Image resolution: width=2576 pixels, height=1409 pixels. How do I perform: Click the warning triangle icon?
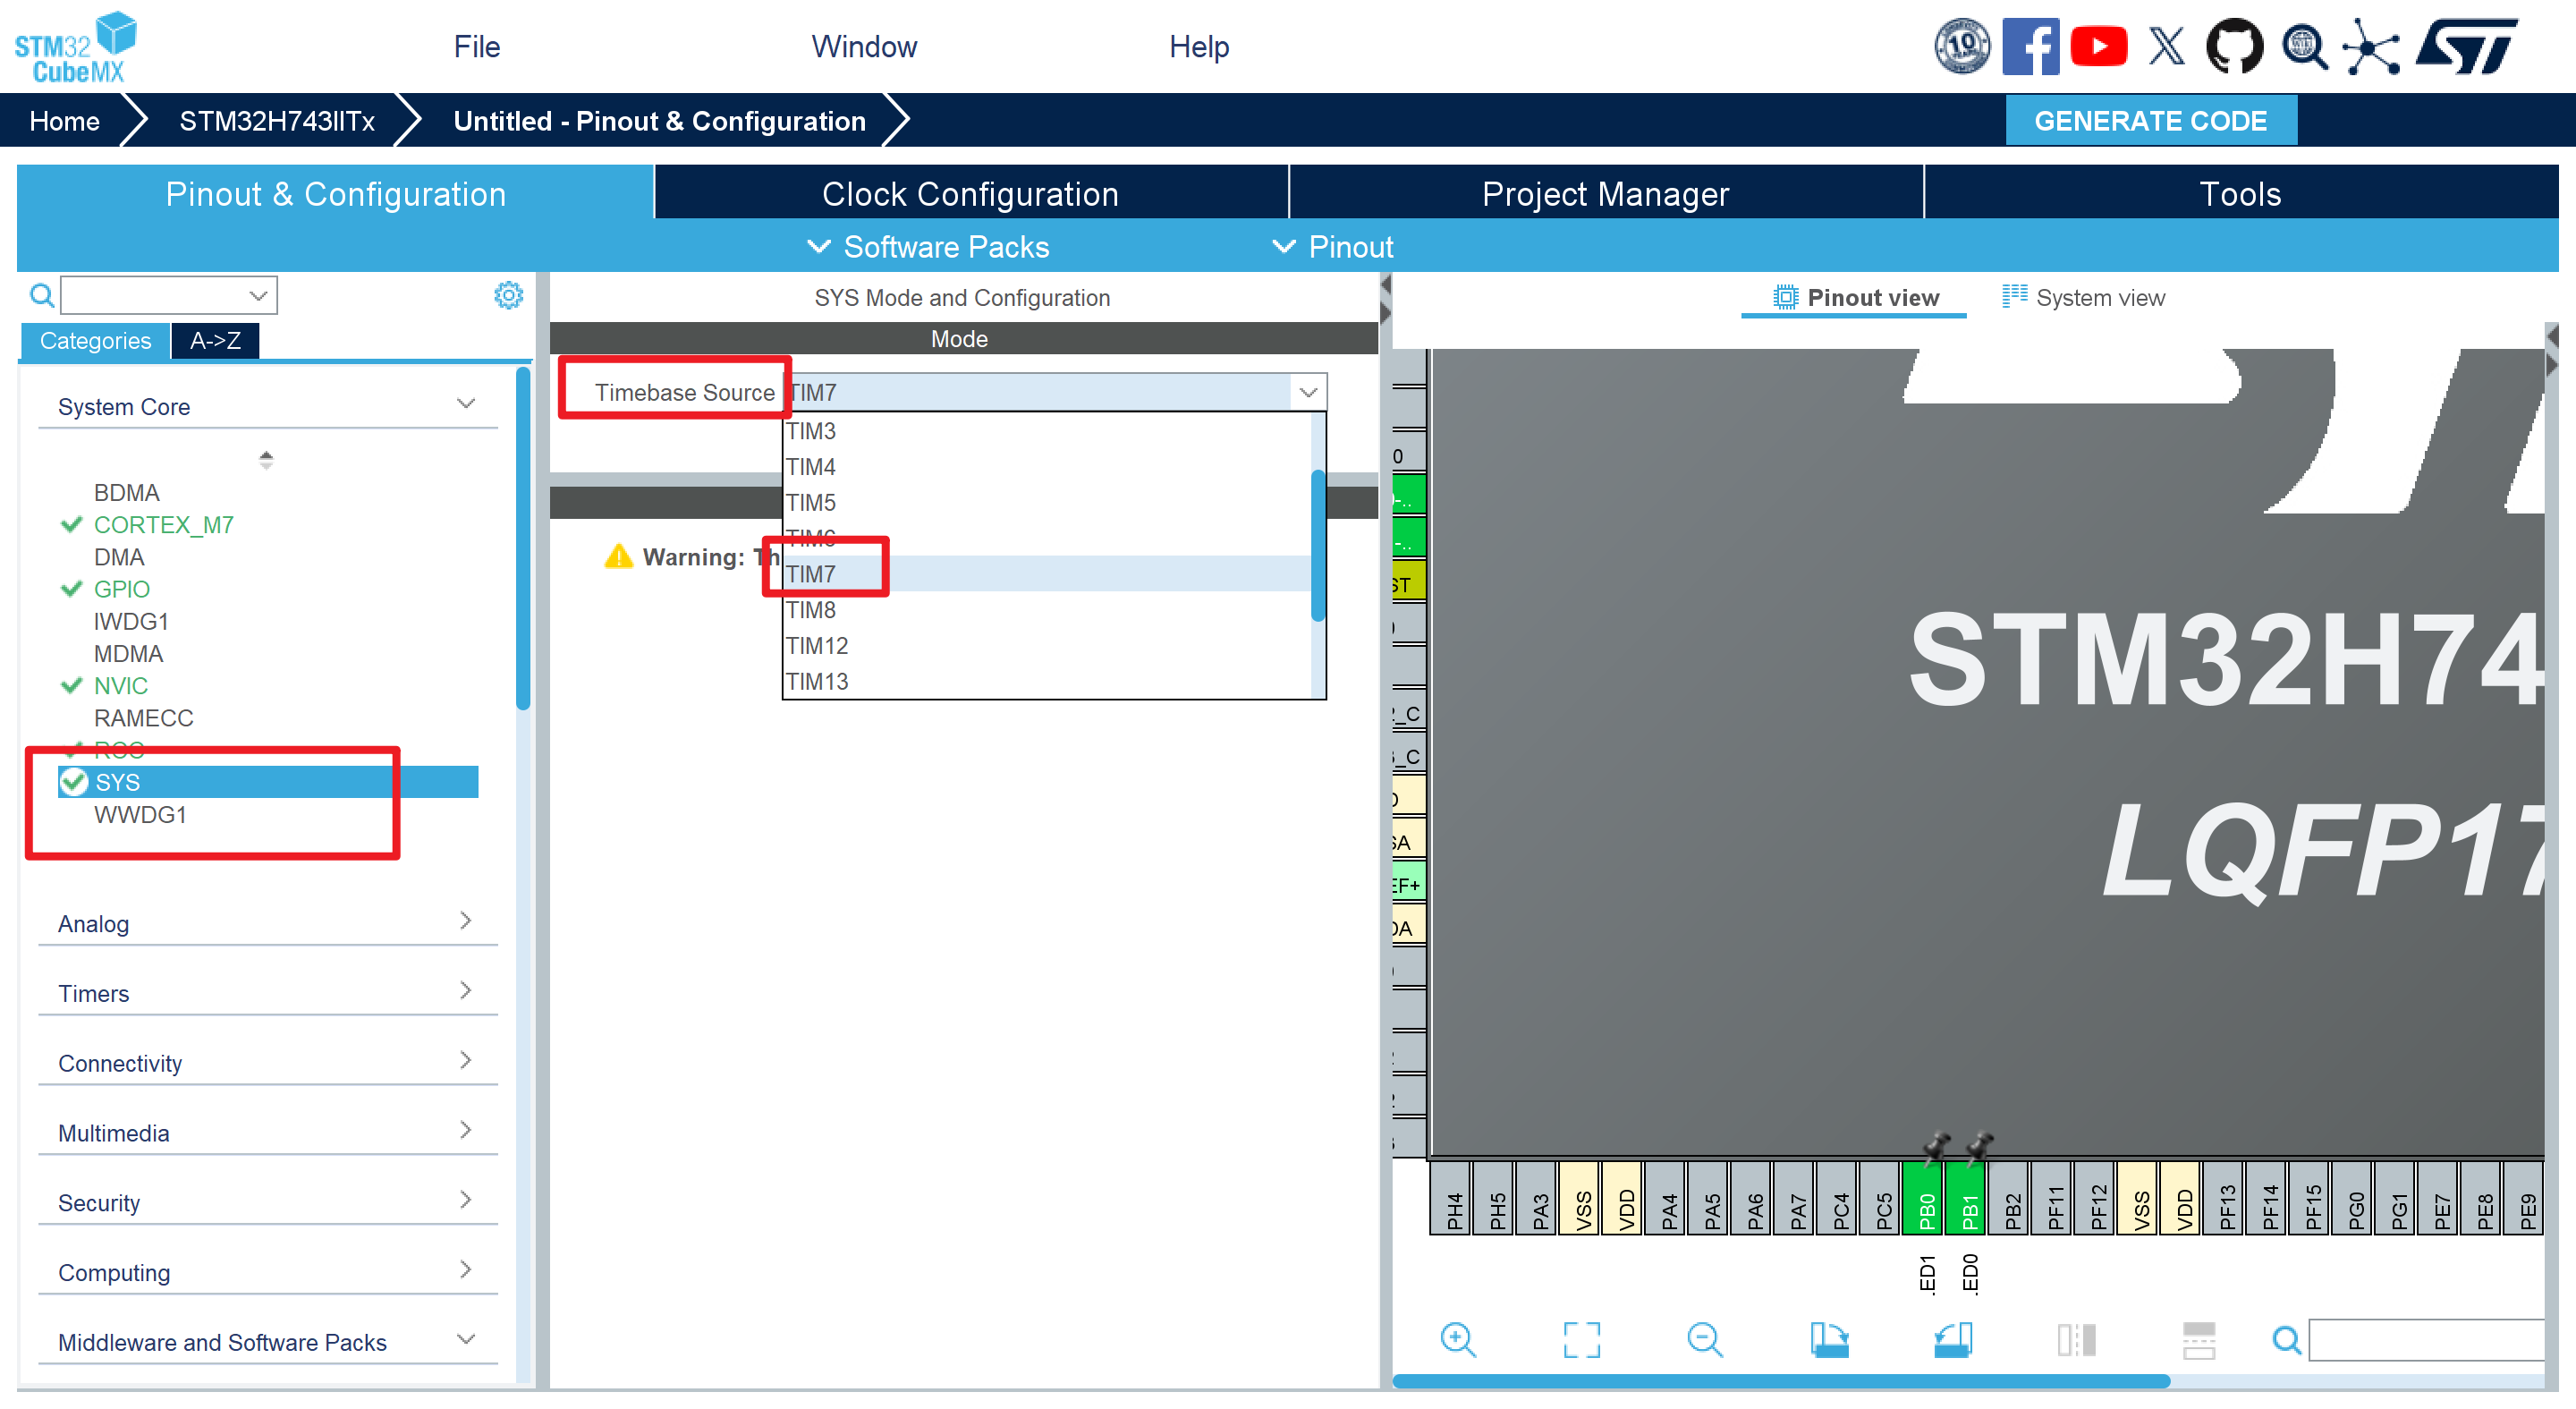tap(619, 556)
